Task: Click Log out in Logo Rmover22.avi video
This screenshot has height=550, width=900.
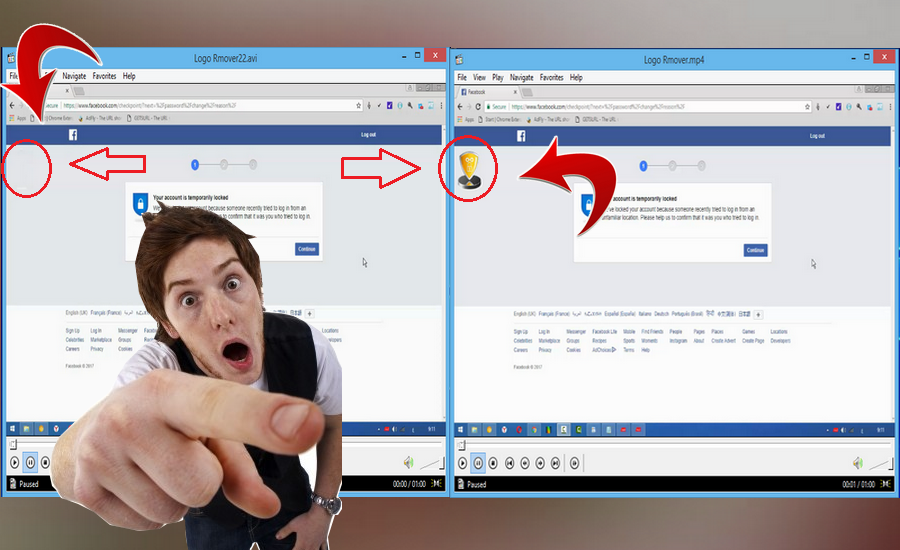Action: tap(368, 134)
